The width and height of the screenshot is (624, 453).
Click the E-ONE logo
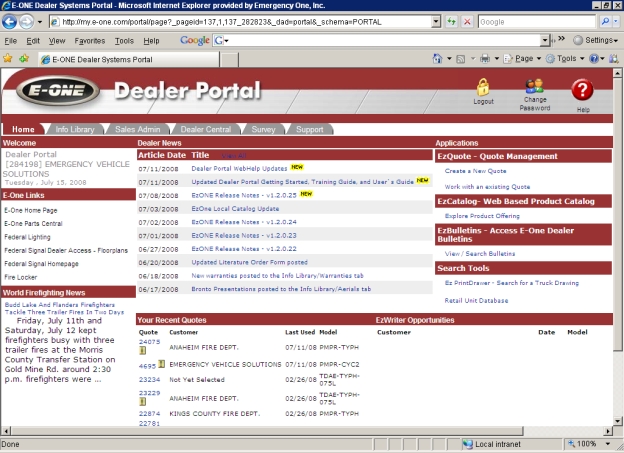pyautogui.click(x=58, y=90)
